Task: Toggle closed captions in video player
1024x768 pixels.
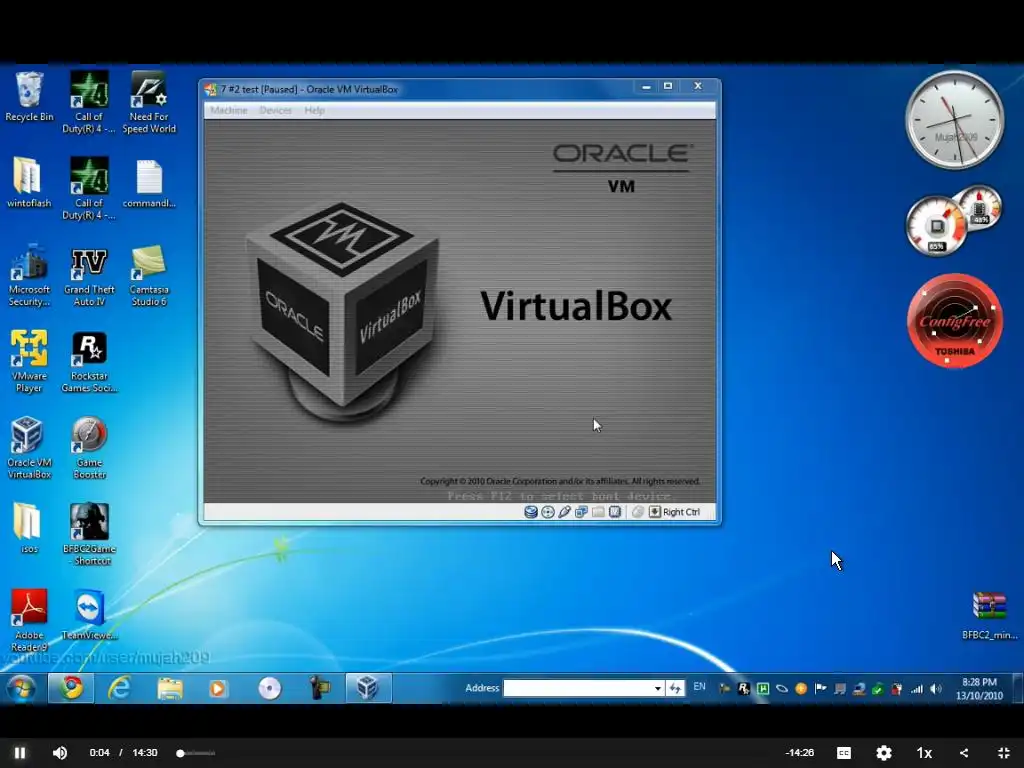Action: [844, 753]
